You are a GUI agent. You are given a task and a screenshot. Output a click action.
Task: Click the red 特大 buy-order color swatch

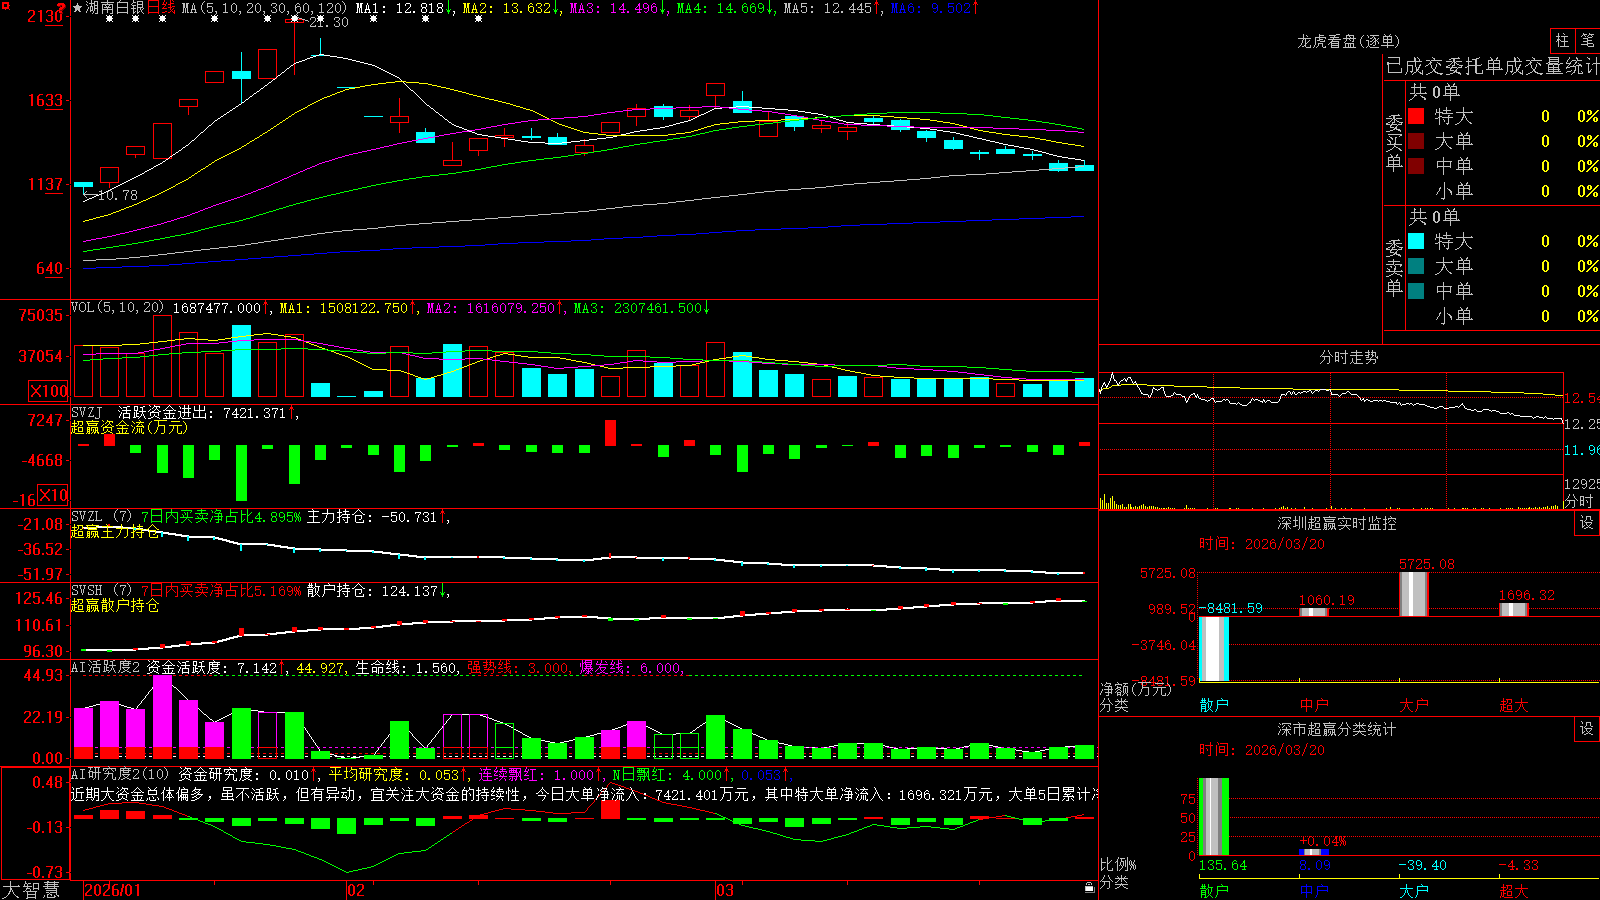pyautogui.click(x=1416, y=116)
